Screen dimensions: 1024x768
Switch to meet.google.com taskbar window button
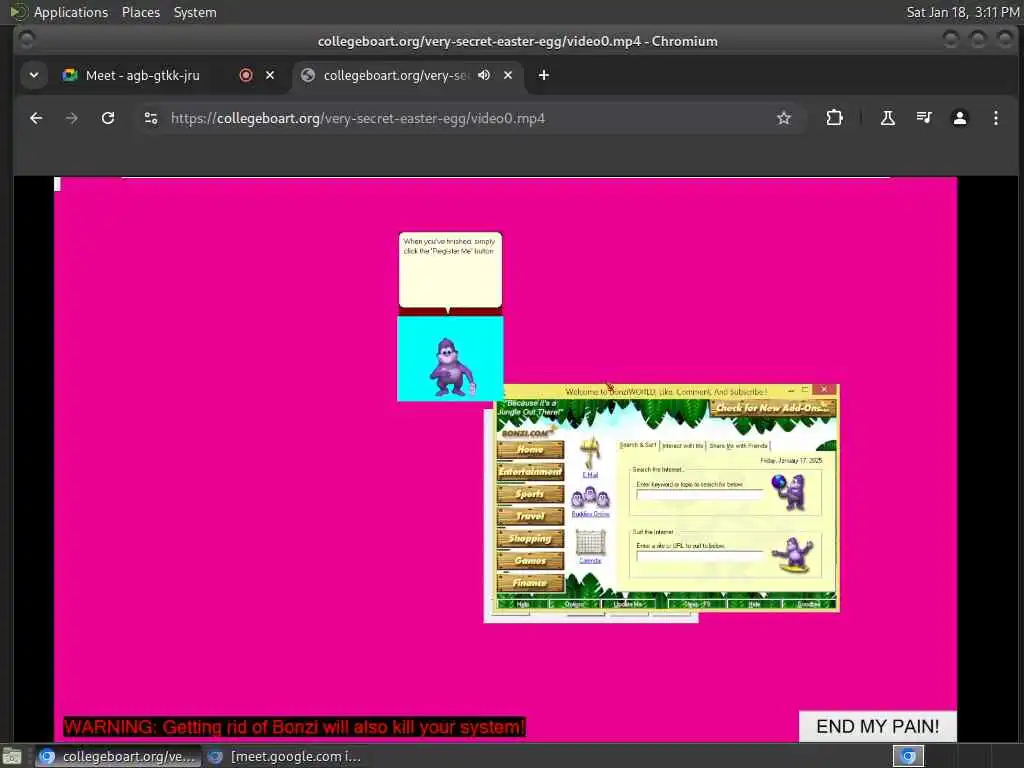pos(286,756)
